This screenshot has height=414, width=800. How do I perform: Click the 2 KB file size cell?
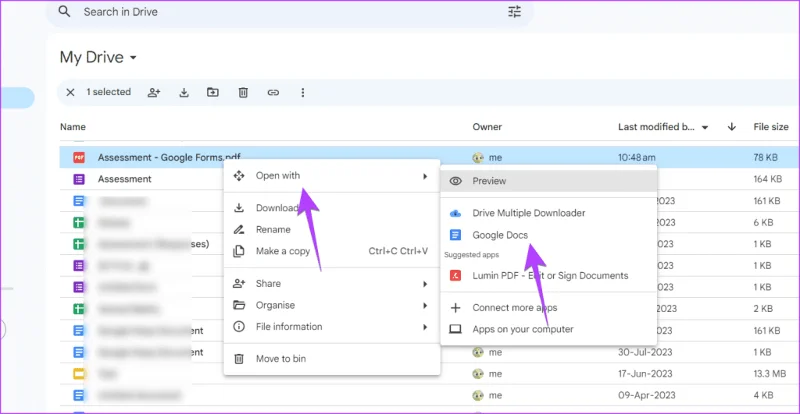763,308
